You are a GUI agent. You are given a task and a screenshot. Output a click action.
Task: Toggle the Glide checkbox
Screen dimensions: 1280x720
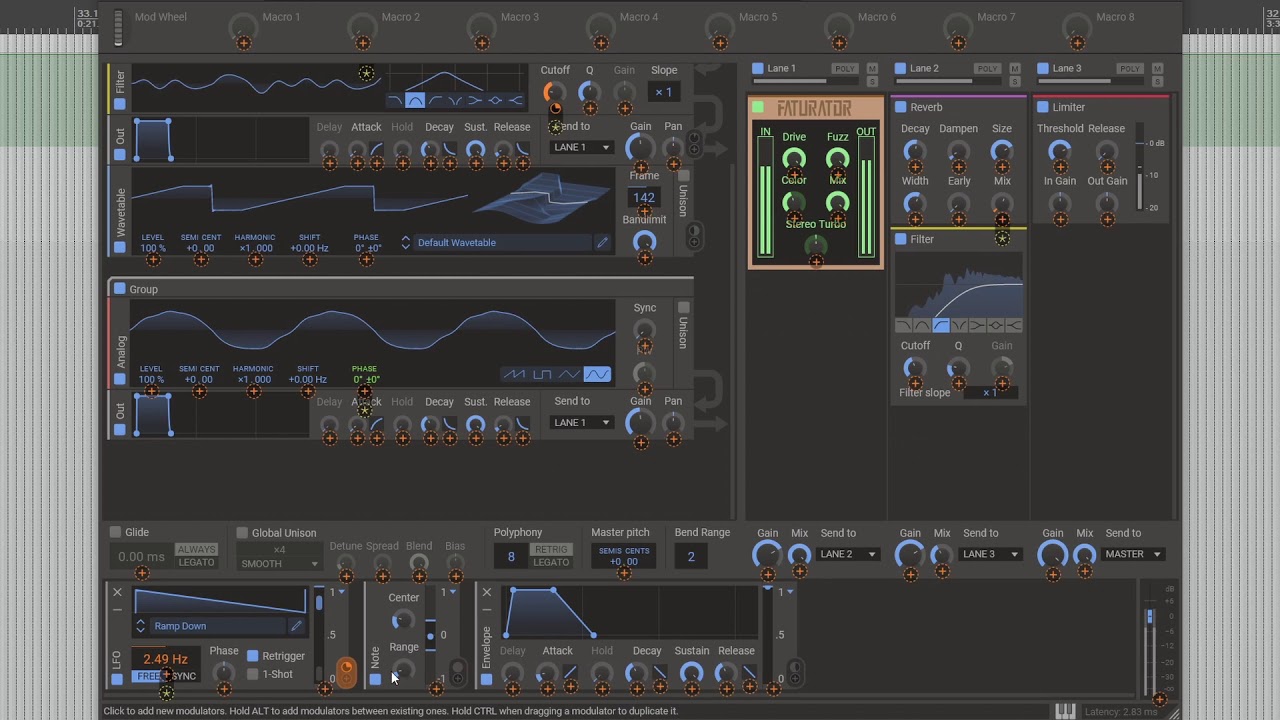click(115, 532)
